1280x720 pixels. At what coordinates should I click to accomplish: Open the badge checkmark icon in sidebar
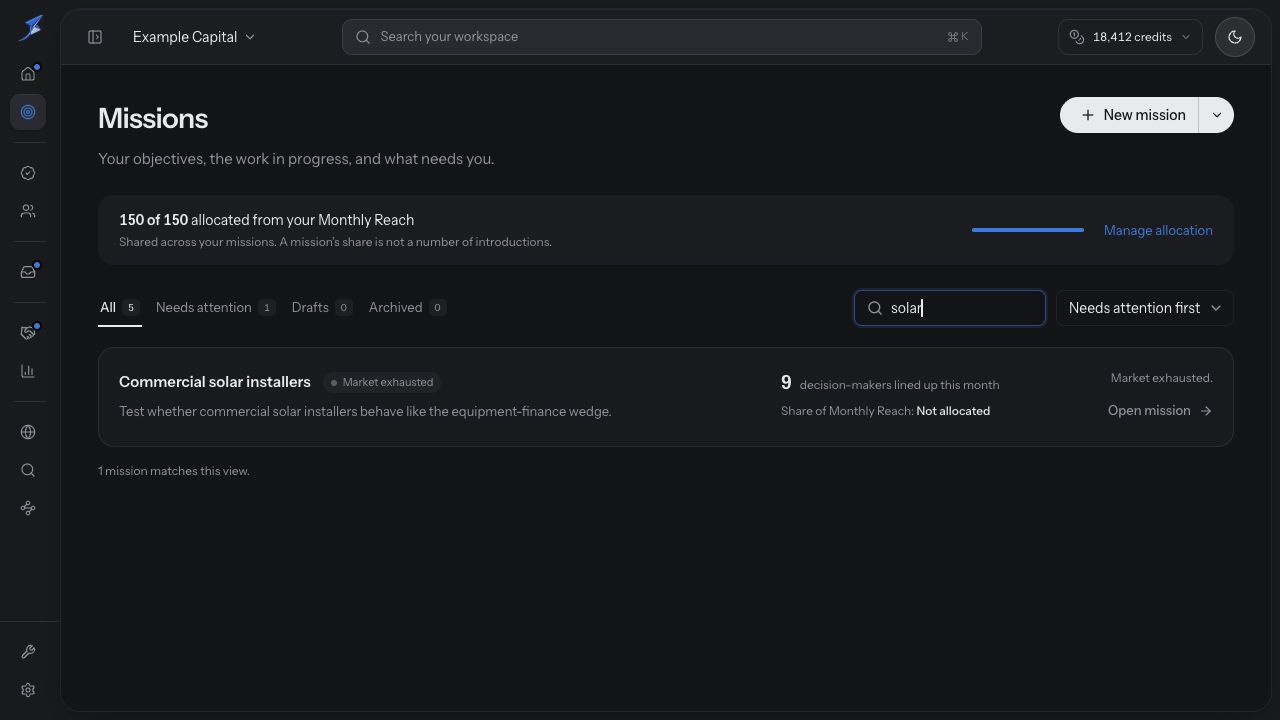coord(28,173)
